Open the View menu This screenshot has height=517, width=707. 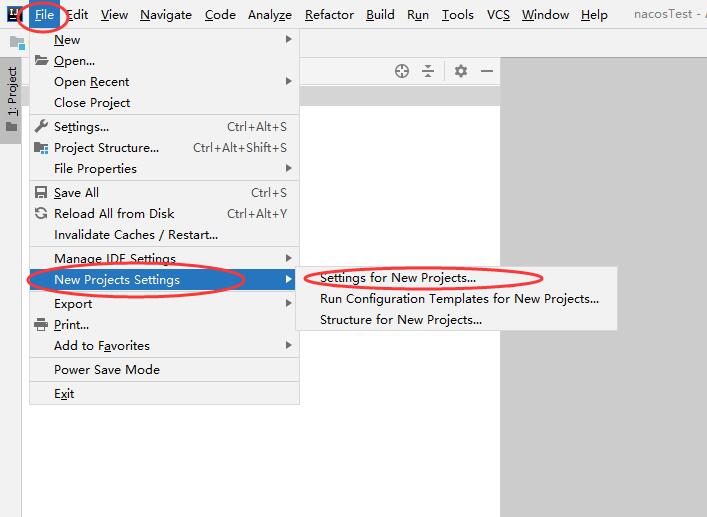pyautogui.click(x=114, y=15)
